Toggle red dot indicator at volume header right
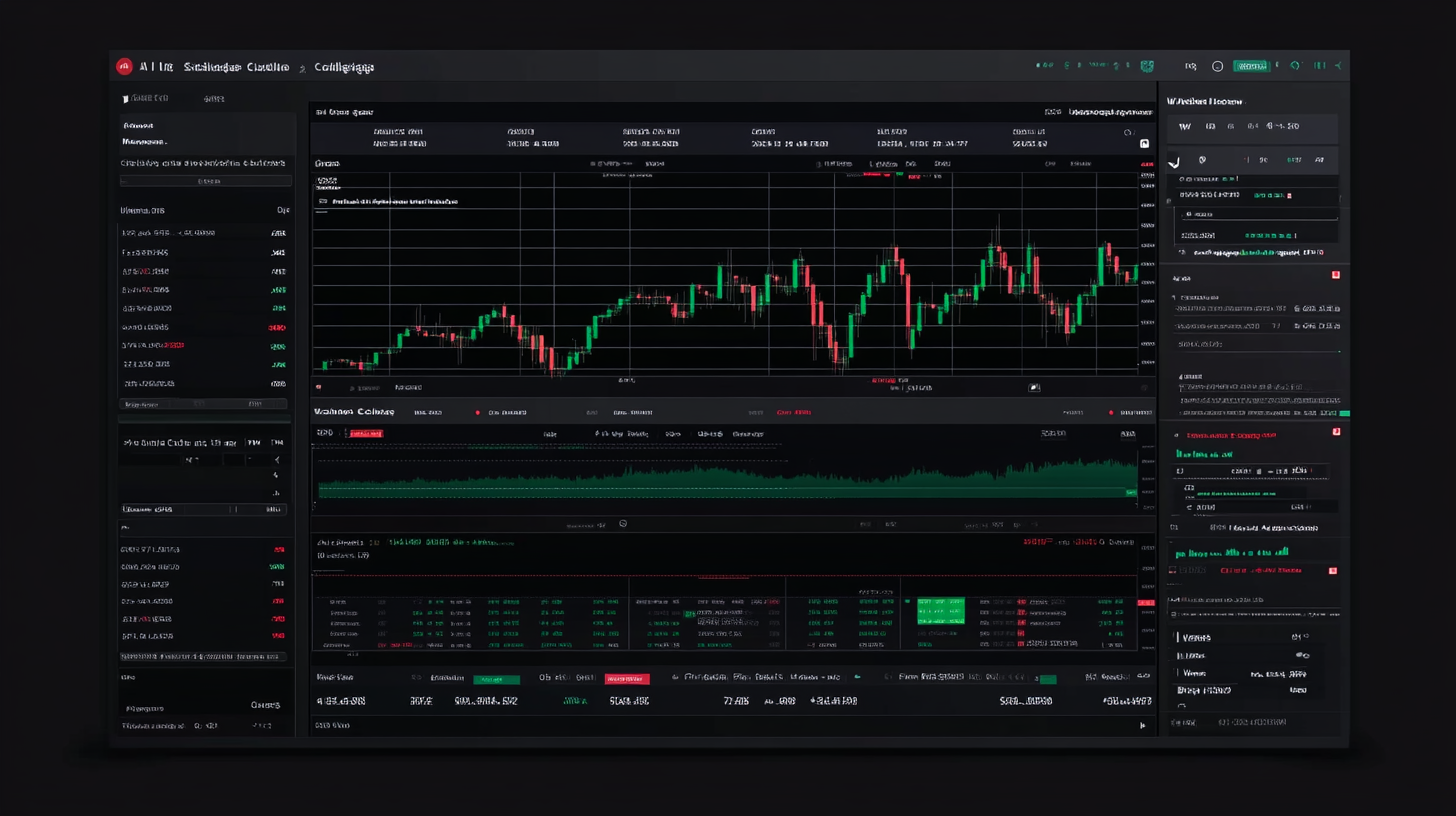 1111,412
